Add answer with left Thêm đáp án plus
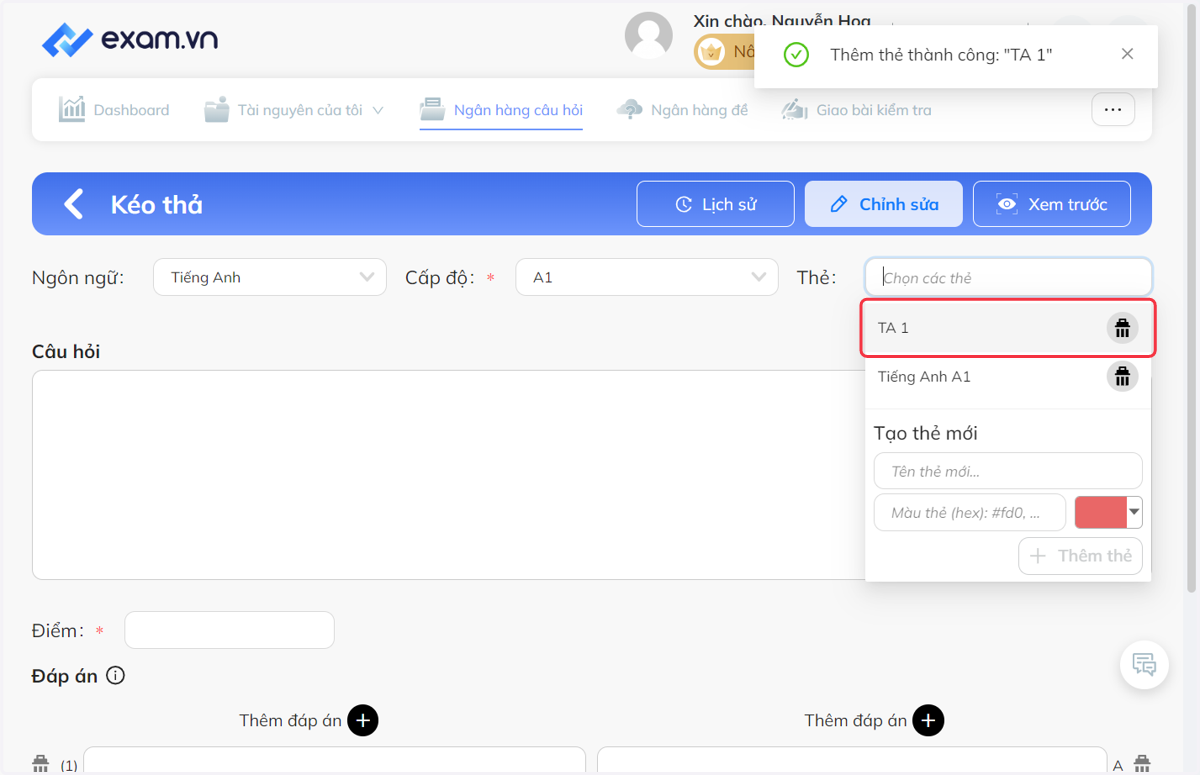The height and width of the screenshot is (775, 1200). coord(363,720)
